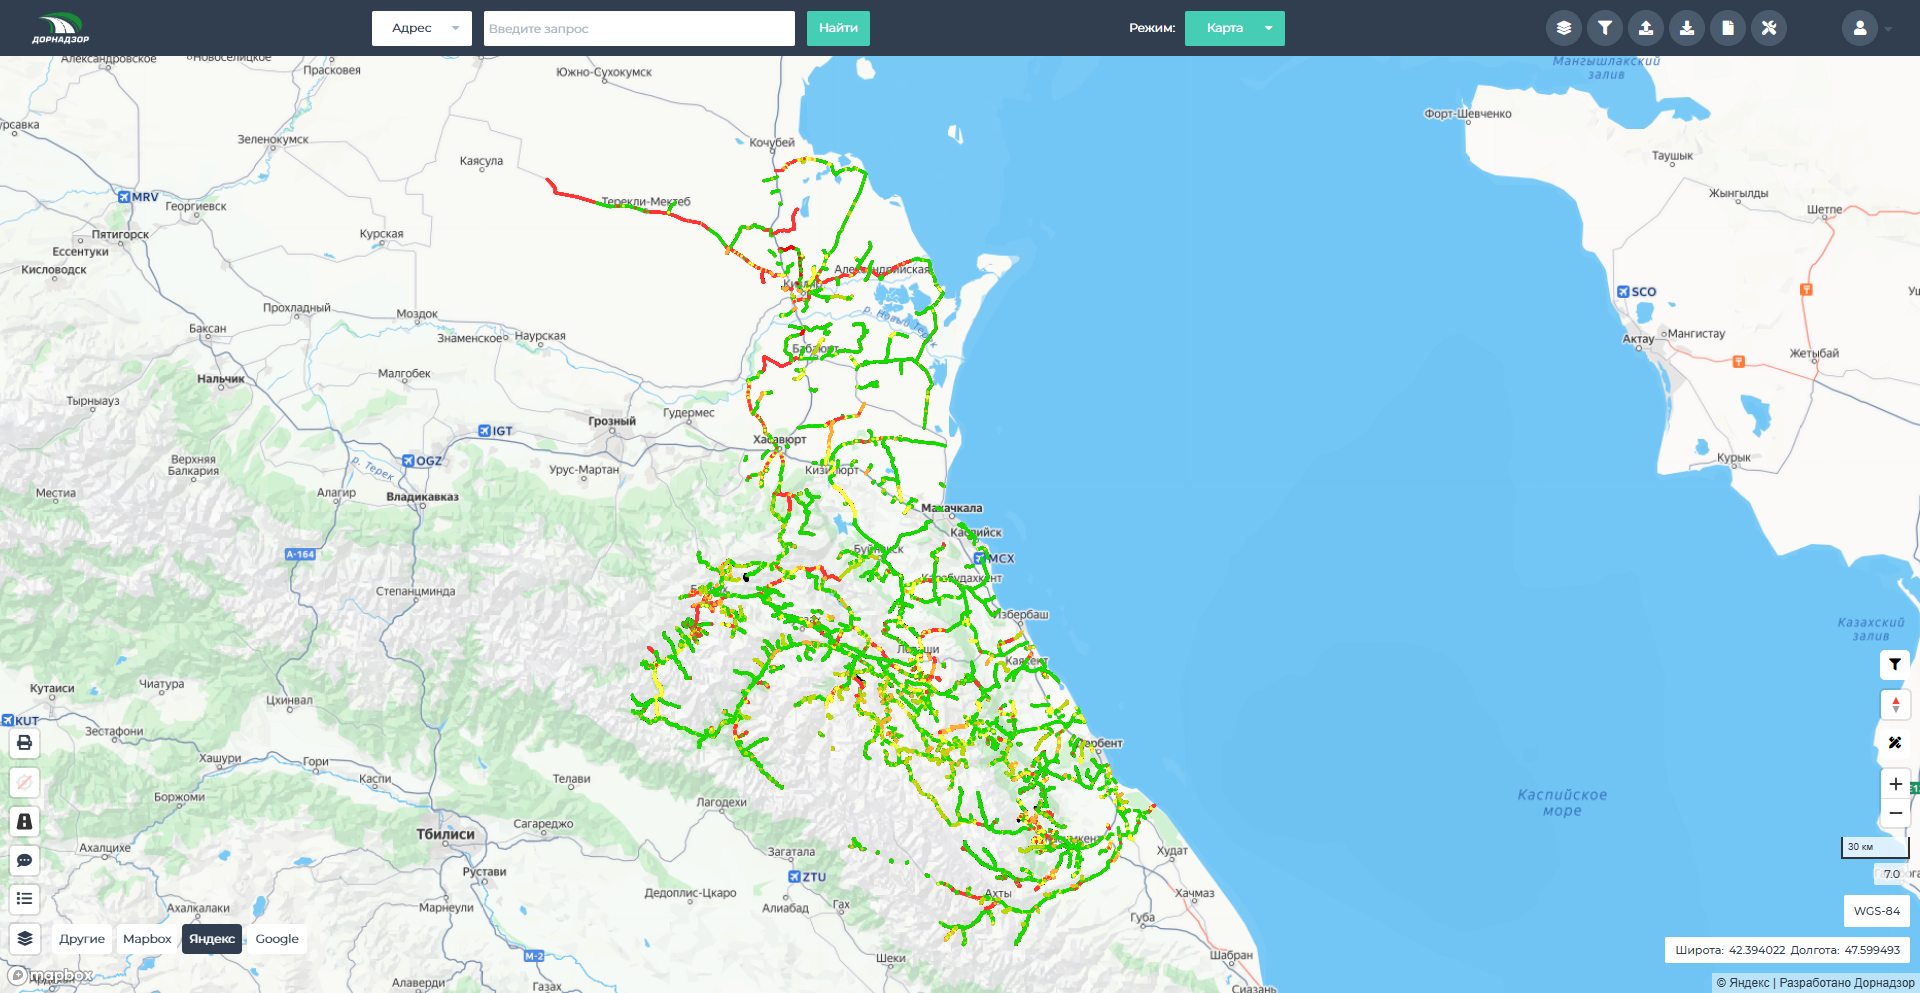Open the layers panel in top toolbar
This screenshot has height=993, width=1920.
coord(1564,28)
